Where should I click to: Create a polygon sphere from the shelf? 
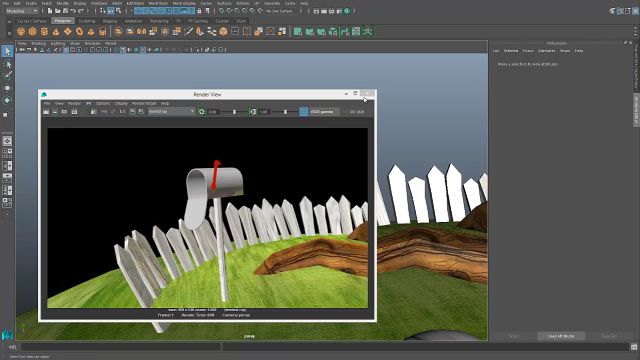tap(21, 31)
